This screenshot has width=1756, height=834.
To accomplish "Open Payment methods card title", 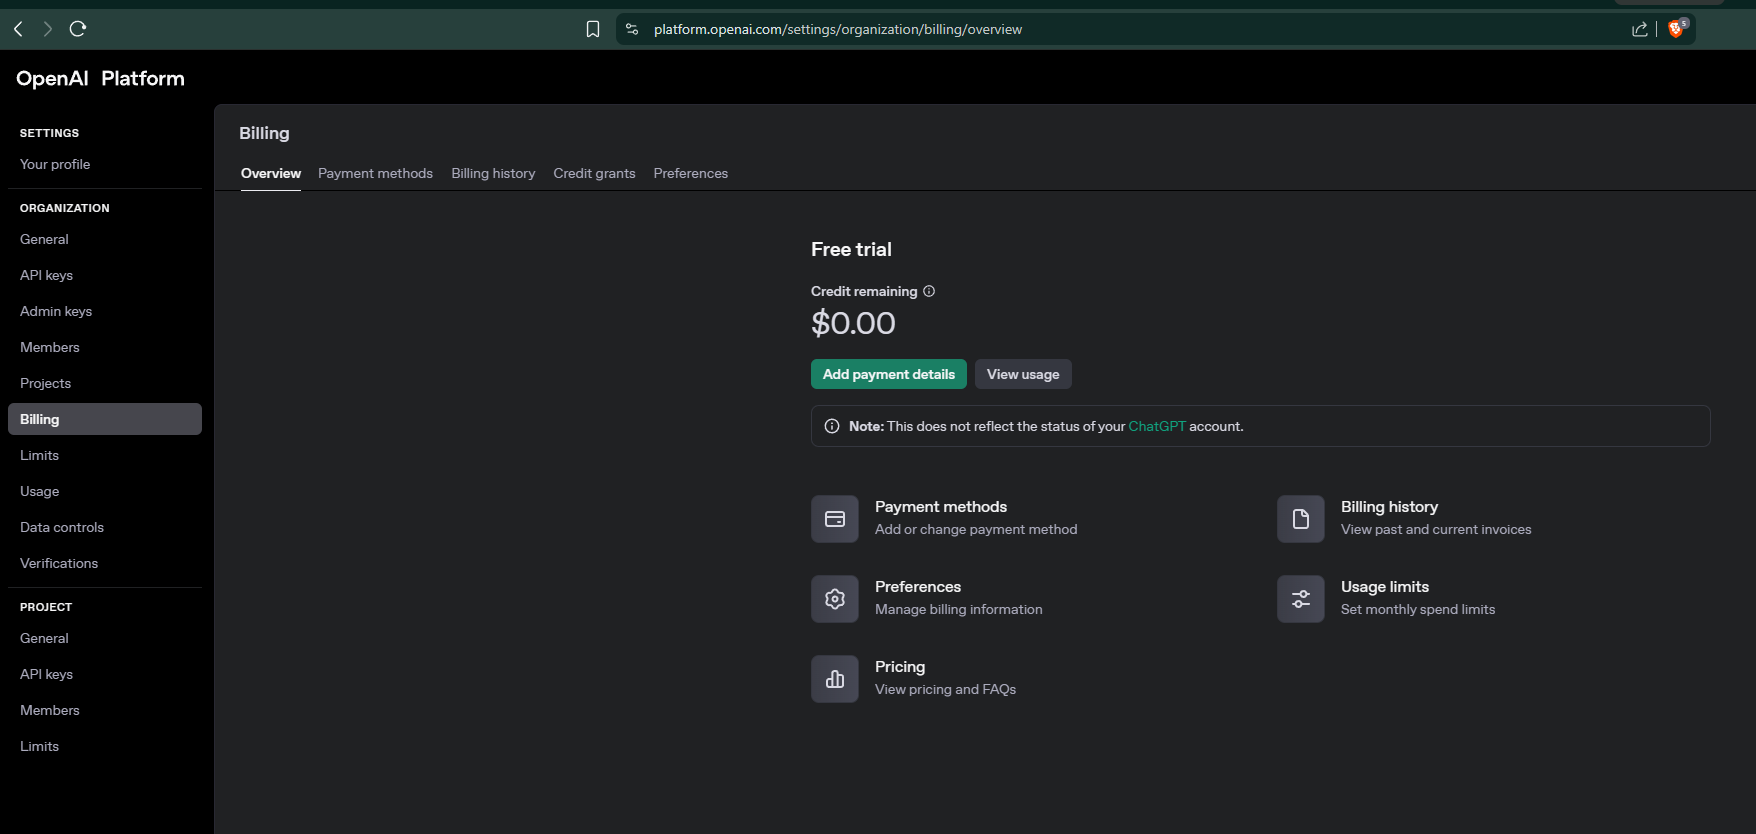I will pyautogui.click(x=941, y=507).
